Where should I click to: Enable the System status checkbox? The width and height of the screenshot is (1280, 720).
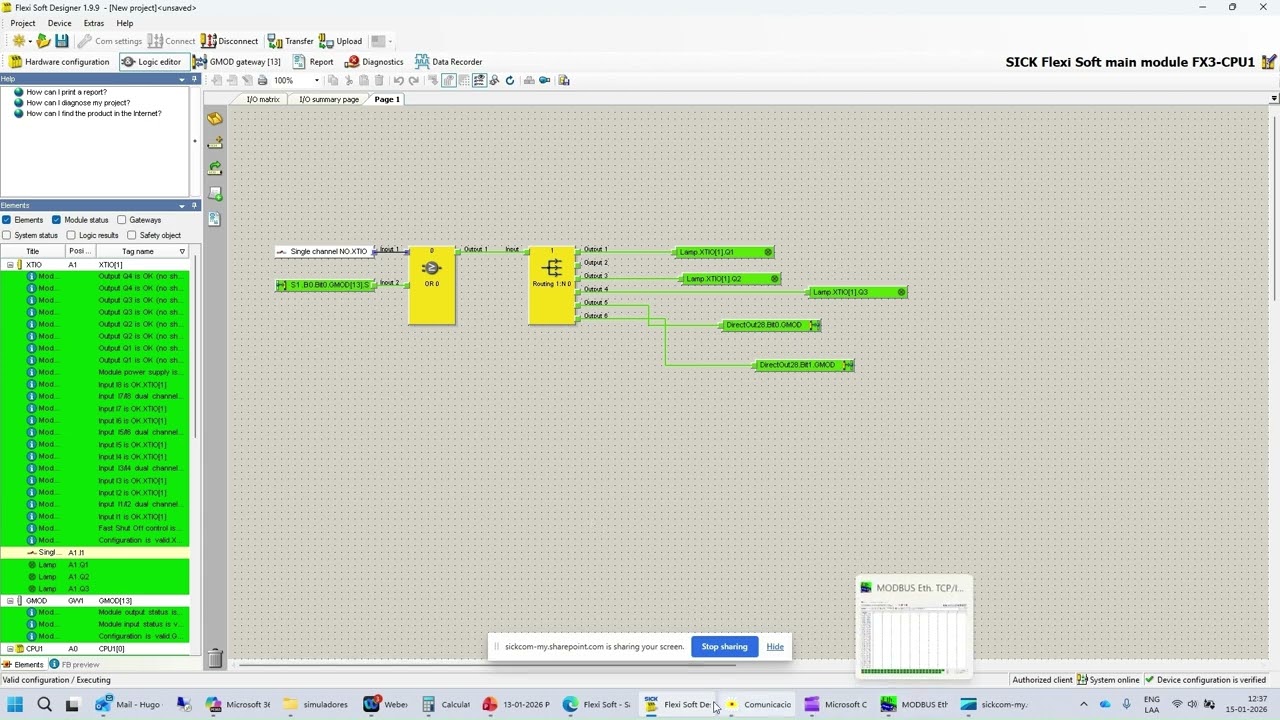6,235
